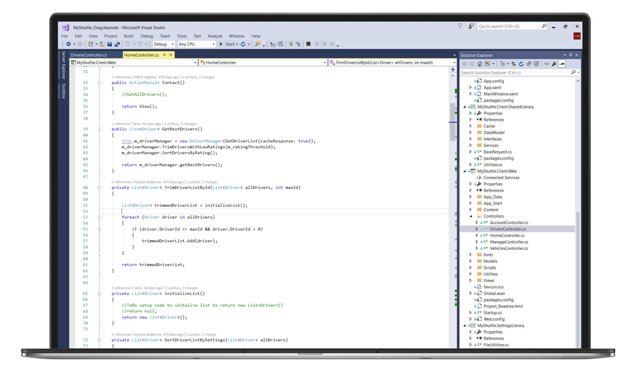Image resolution: width=635 pixels, height=375 pixels.
Task: Click the Find in Files toolbar icon
Action: click(x=257, y=44)
